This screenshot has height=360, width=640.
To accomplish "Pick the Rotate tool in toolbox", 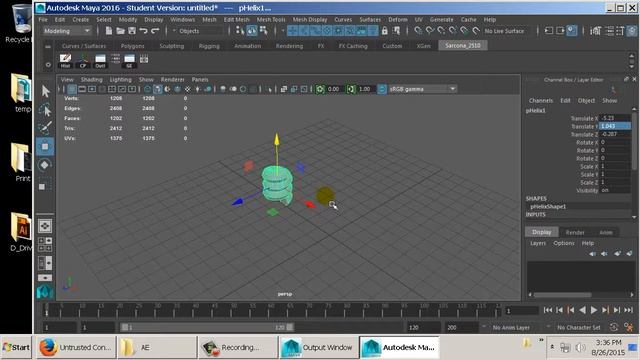I will 45,165.
